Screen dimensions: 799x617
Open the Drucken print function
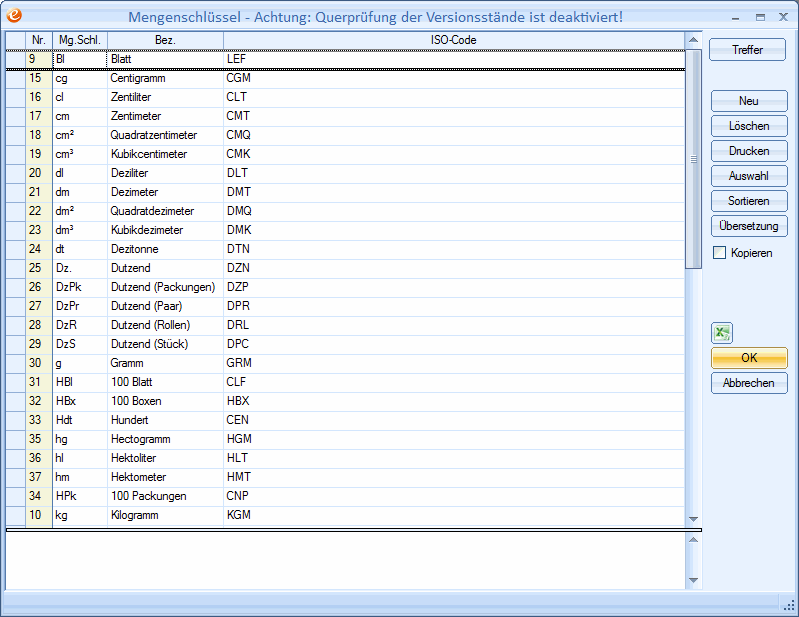[748, 151]
